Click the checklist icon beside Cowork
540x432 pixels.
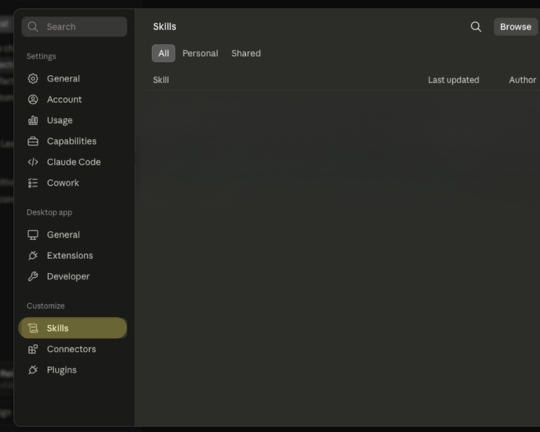click(x=33, y=183)
